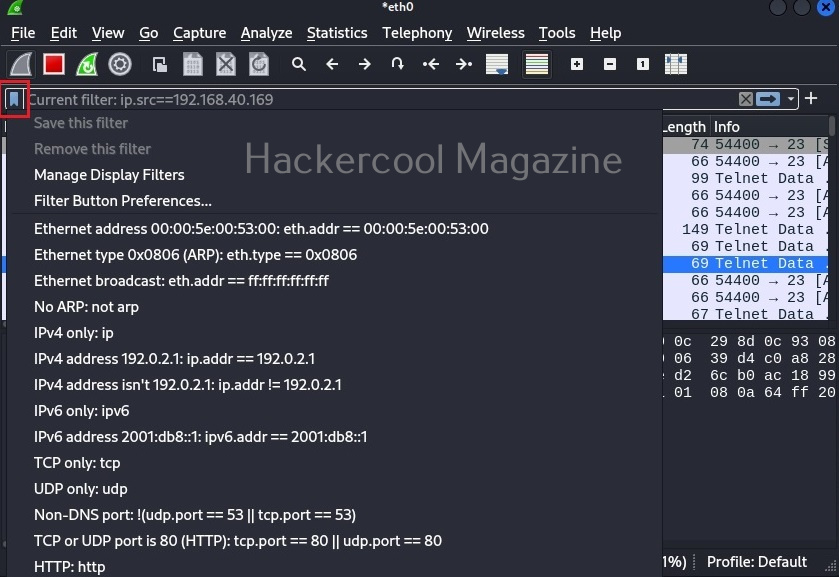Open the recent filters dropdown arrow
The width and height of the screenshot is (839, 577).
click(790, 99)
